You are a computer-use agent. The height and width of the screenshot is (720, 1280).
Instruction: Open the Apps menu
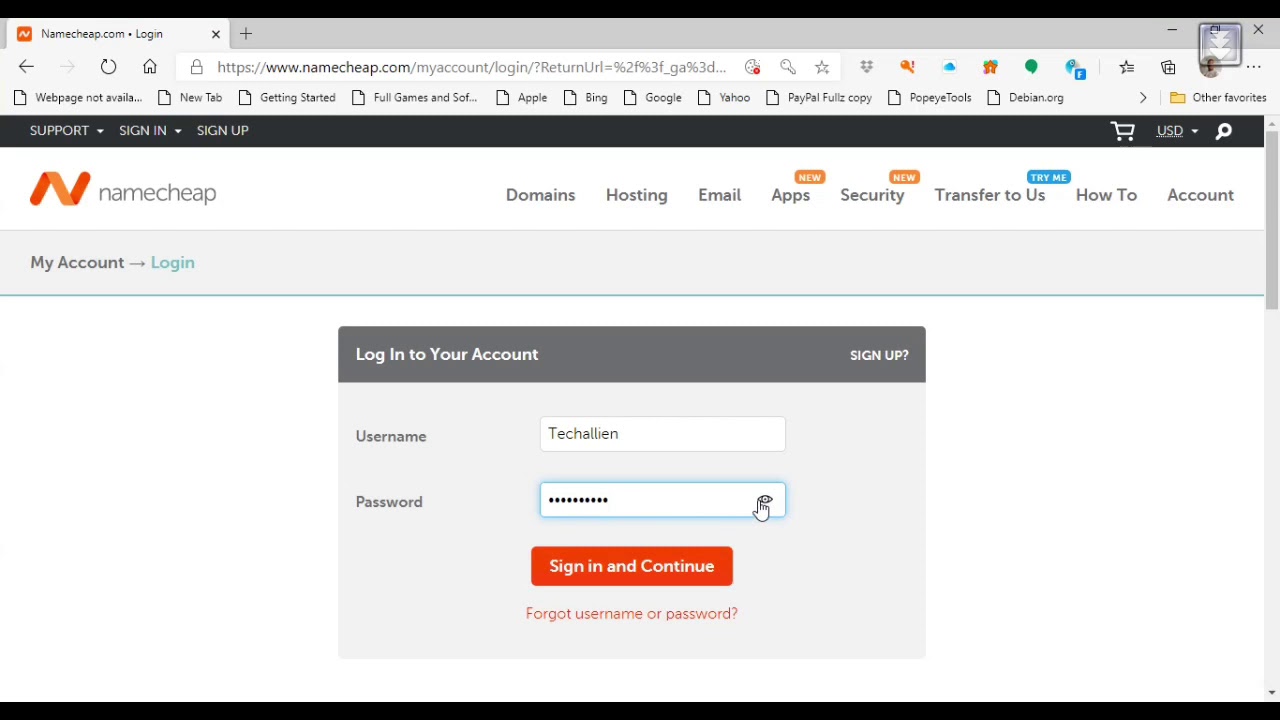click(790, 195)
